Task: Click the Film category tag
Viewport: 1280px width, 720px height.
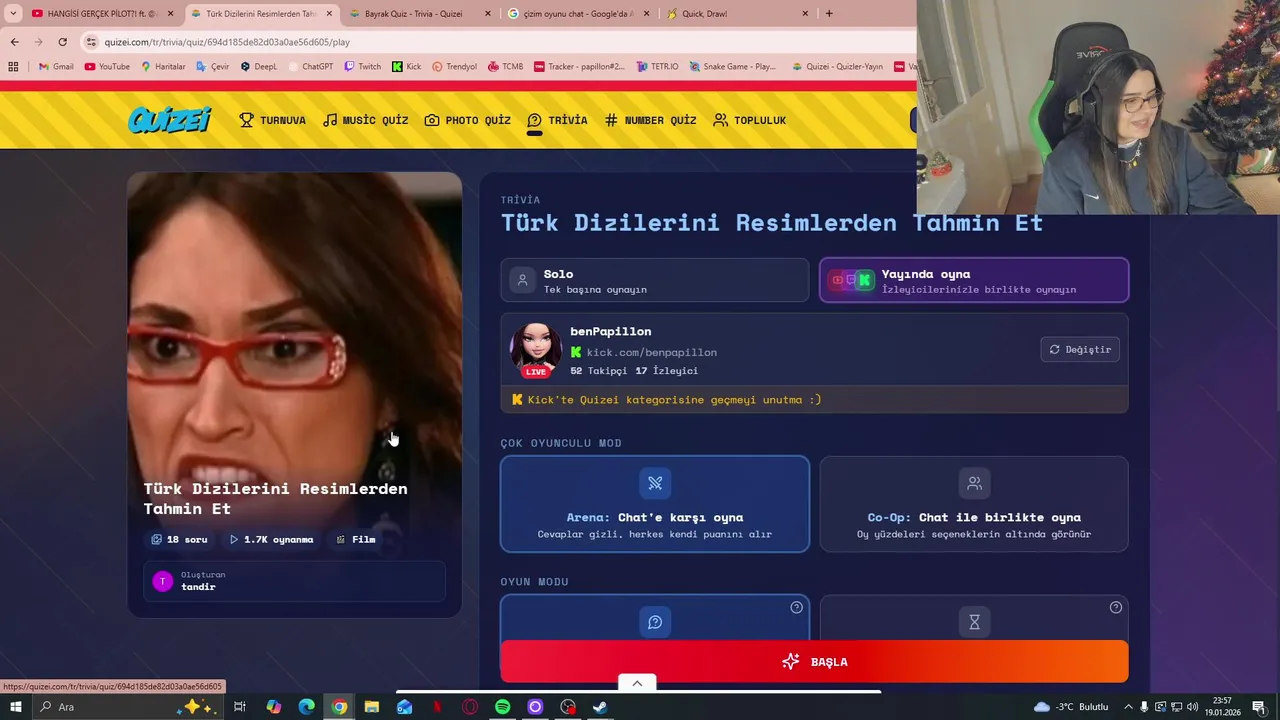Action: tap(356, 539)
